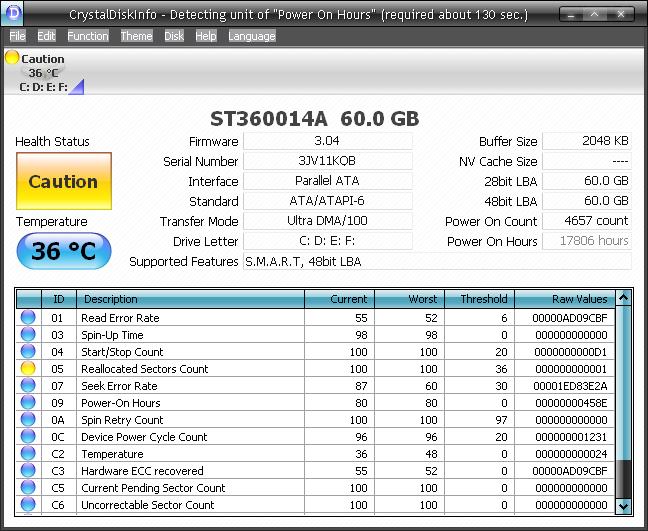
Task: Open the Help menu
Action: tap(206, 36)
